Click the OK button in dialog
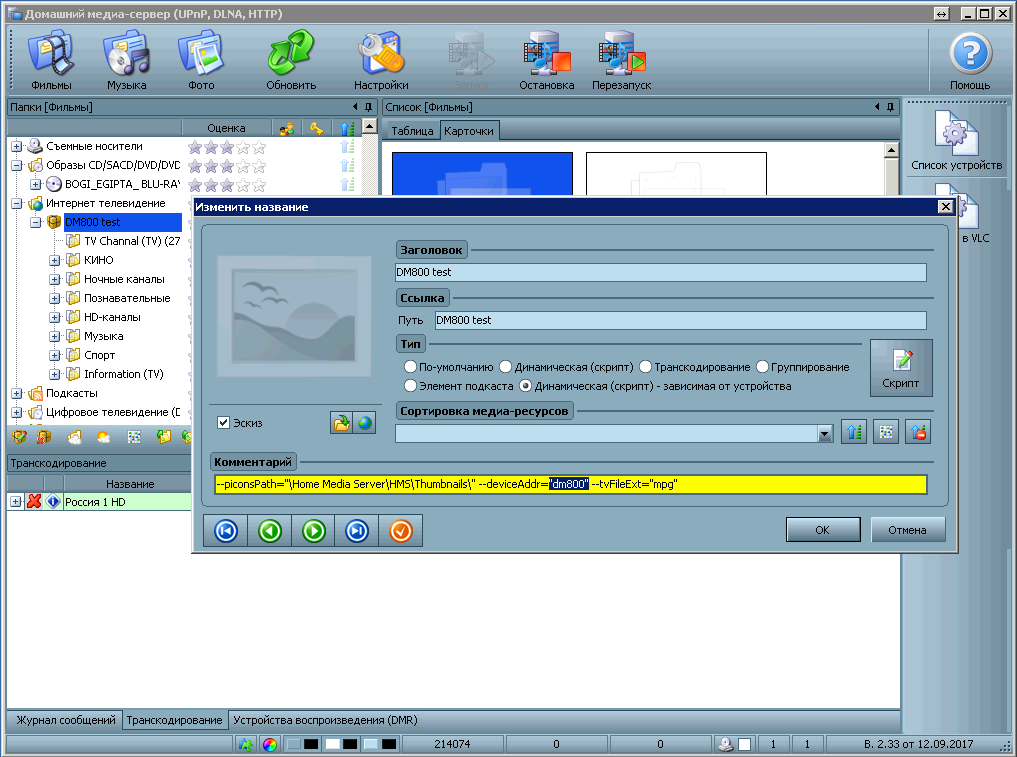Screen dimensions: 1017x757 point(822,530)
